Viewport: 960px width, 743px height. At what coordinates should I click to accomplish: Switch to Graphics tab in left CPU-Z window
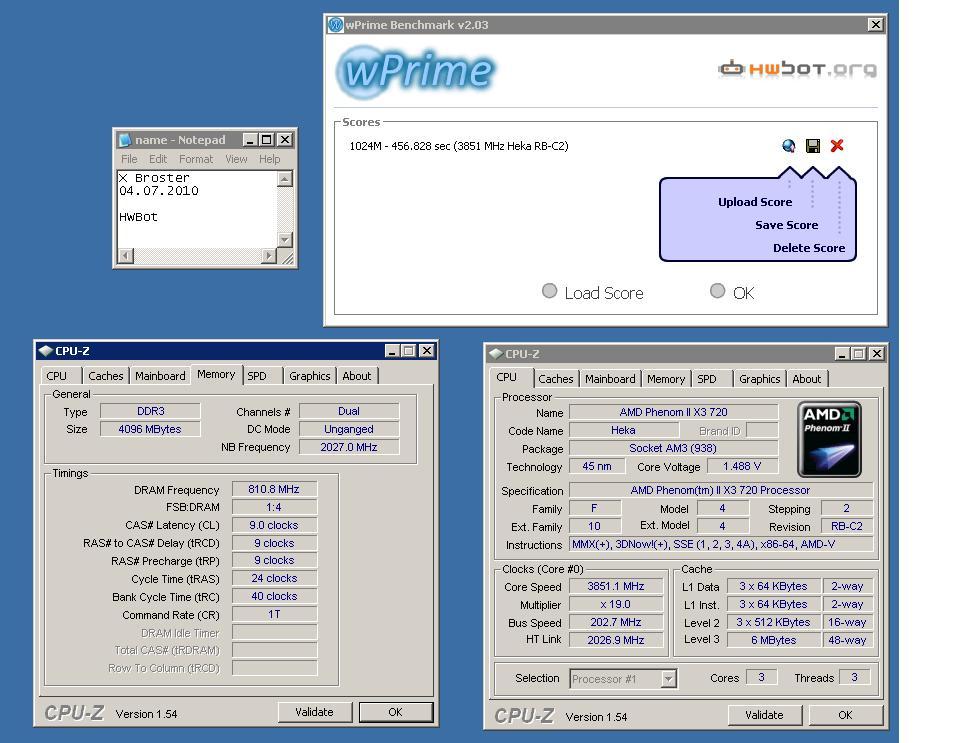[310, 376]
